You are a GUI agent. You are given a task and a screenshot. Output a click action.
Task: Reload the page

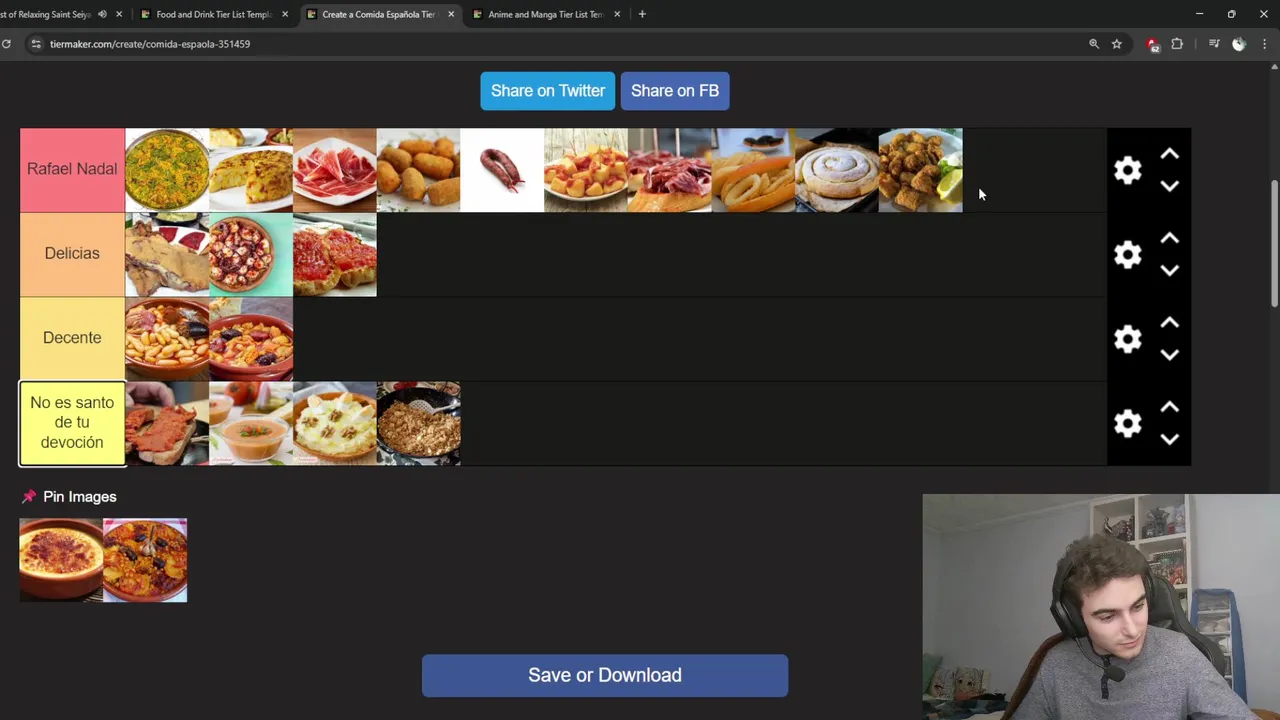(6, 44)
